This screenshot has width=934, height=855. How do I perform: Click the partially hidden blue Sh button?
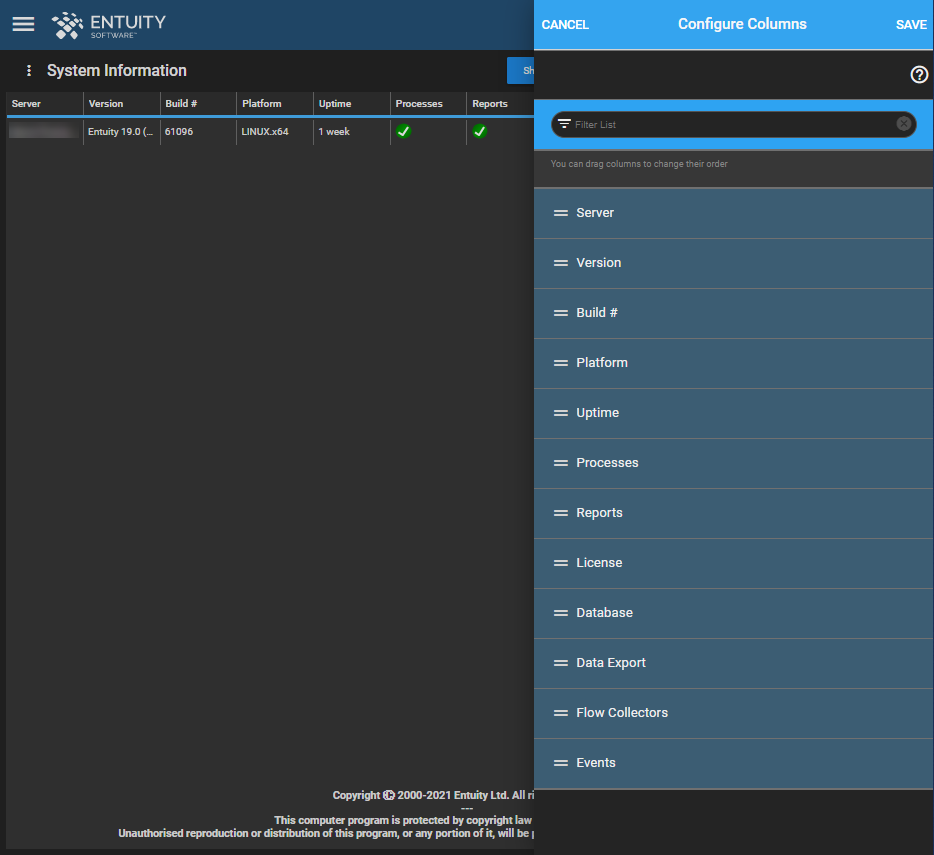[x=520, y=70]
